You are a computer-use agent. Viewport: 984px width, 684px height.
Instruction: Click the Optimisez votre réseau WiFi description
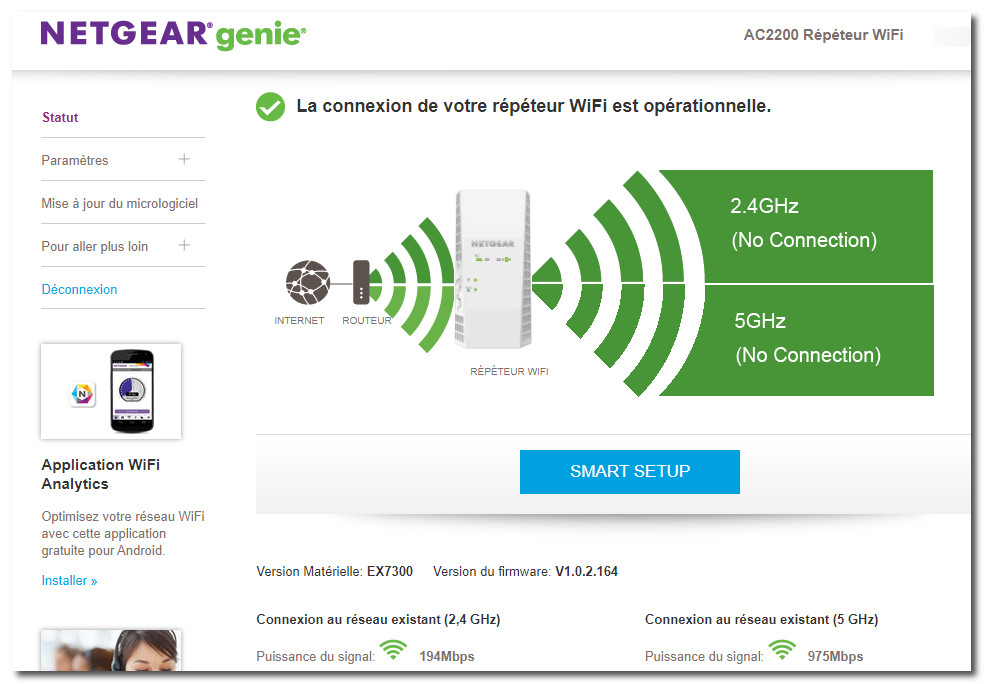pos(123,533)
